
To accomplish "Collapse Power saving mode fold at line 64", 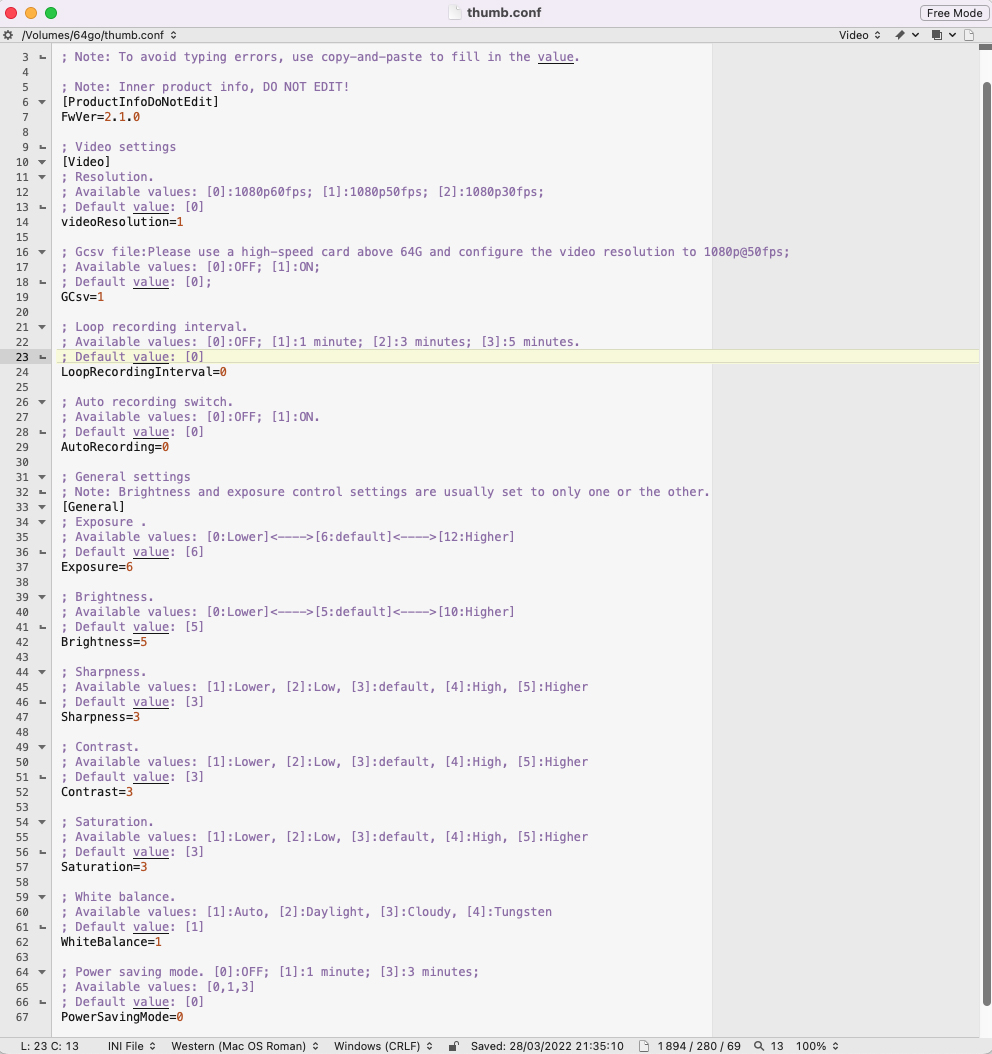I will point(42,972).
